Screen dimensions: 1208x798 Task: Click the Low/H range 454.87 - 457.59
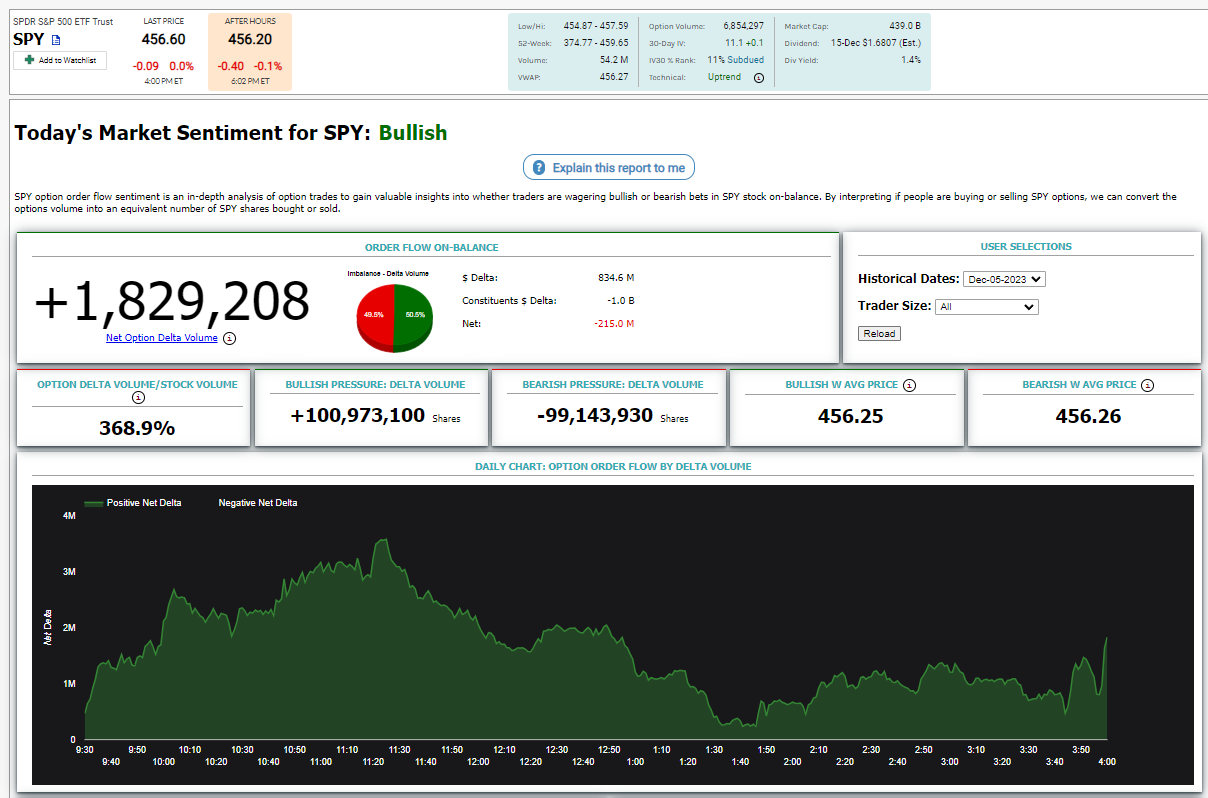[596, 26]
